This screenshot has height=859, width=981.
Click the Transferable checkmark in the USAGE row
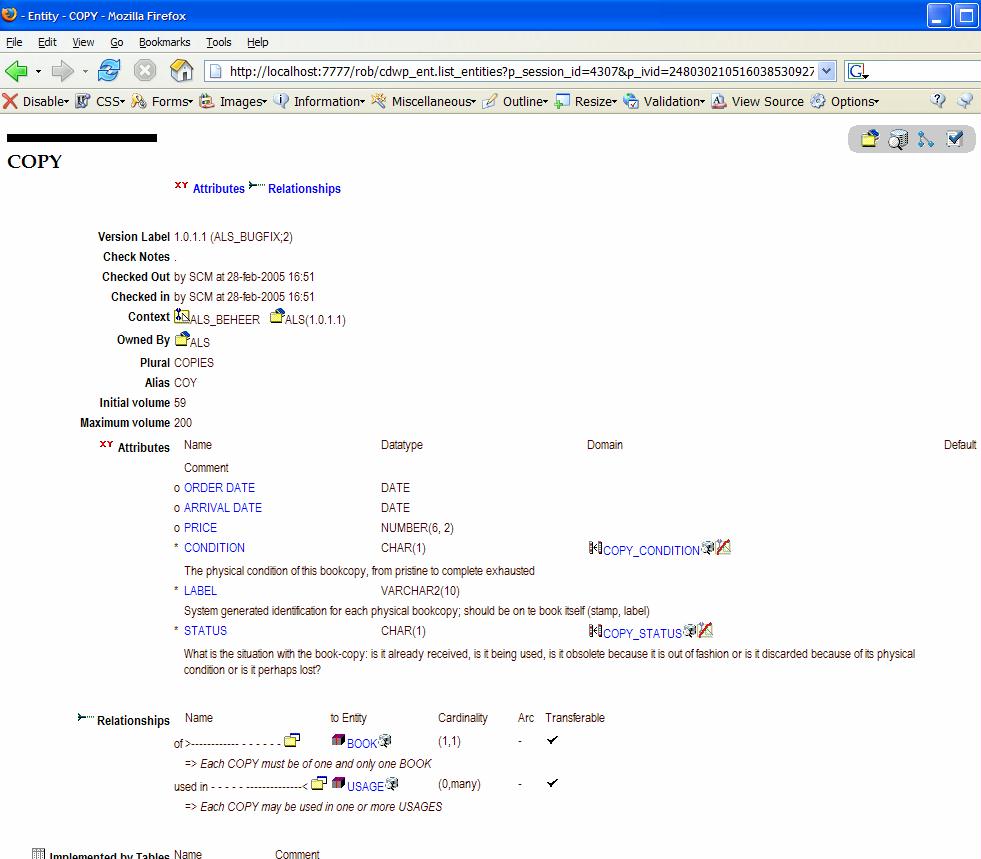coord(552,783)
